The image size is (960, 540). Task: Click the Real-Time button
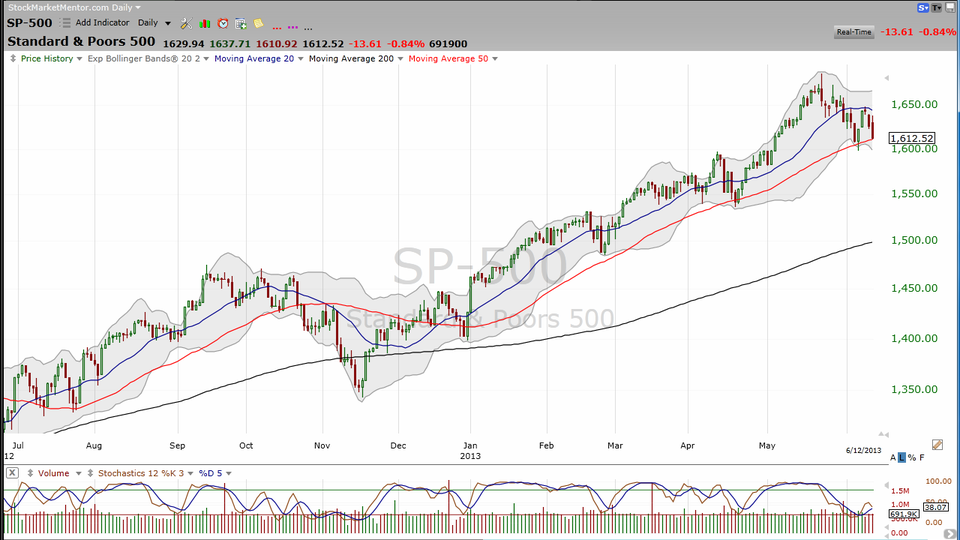pyautogui.click(x=855, y=32)
